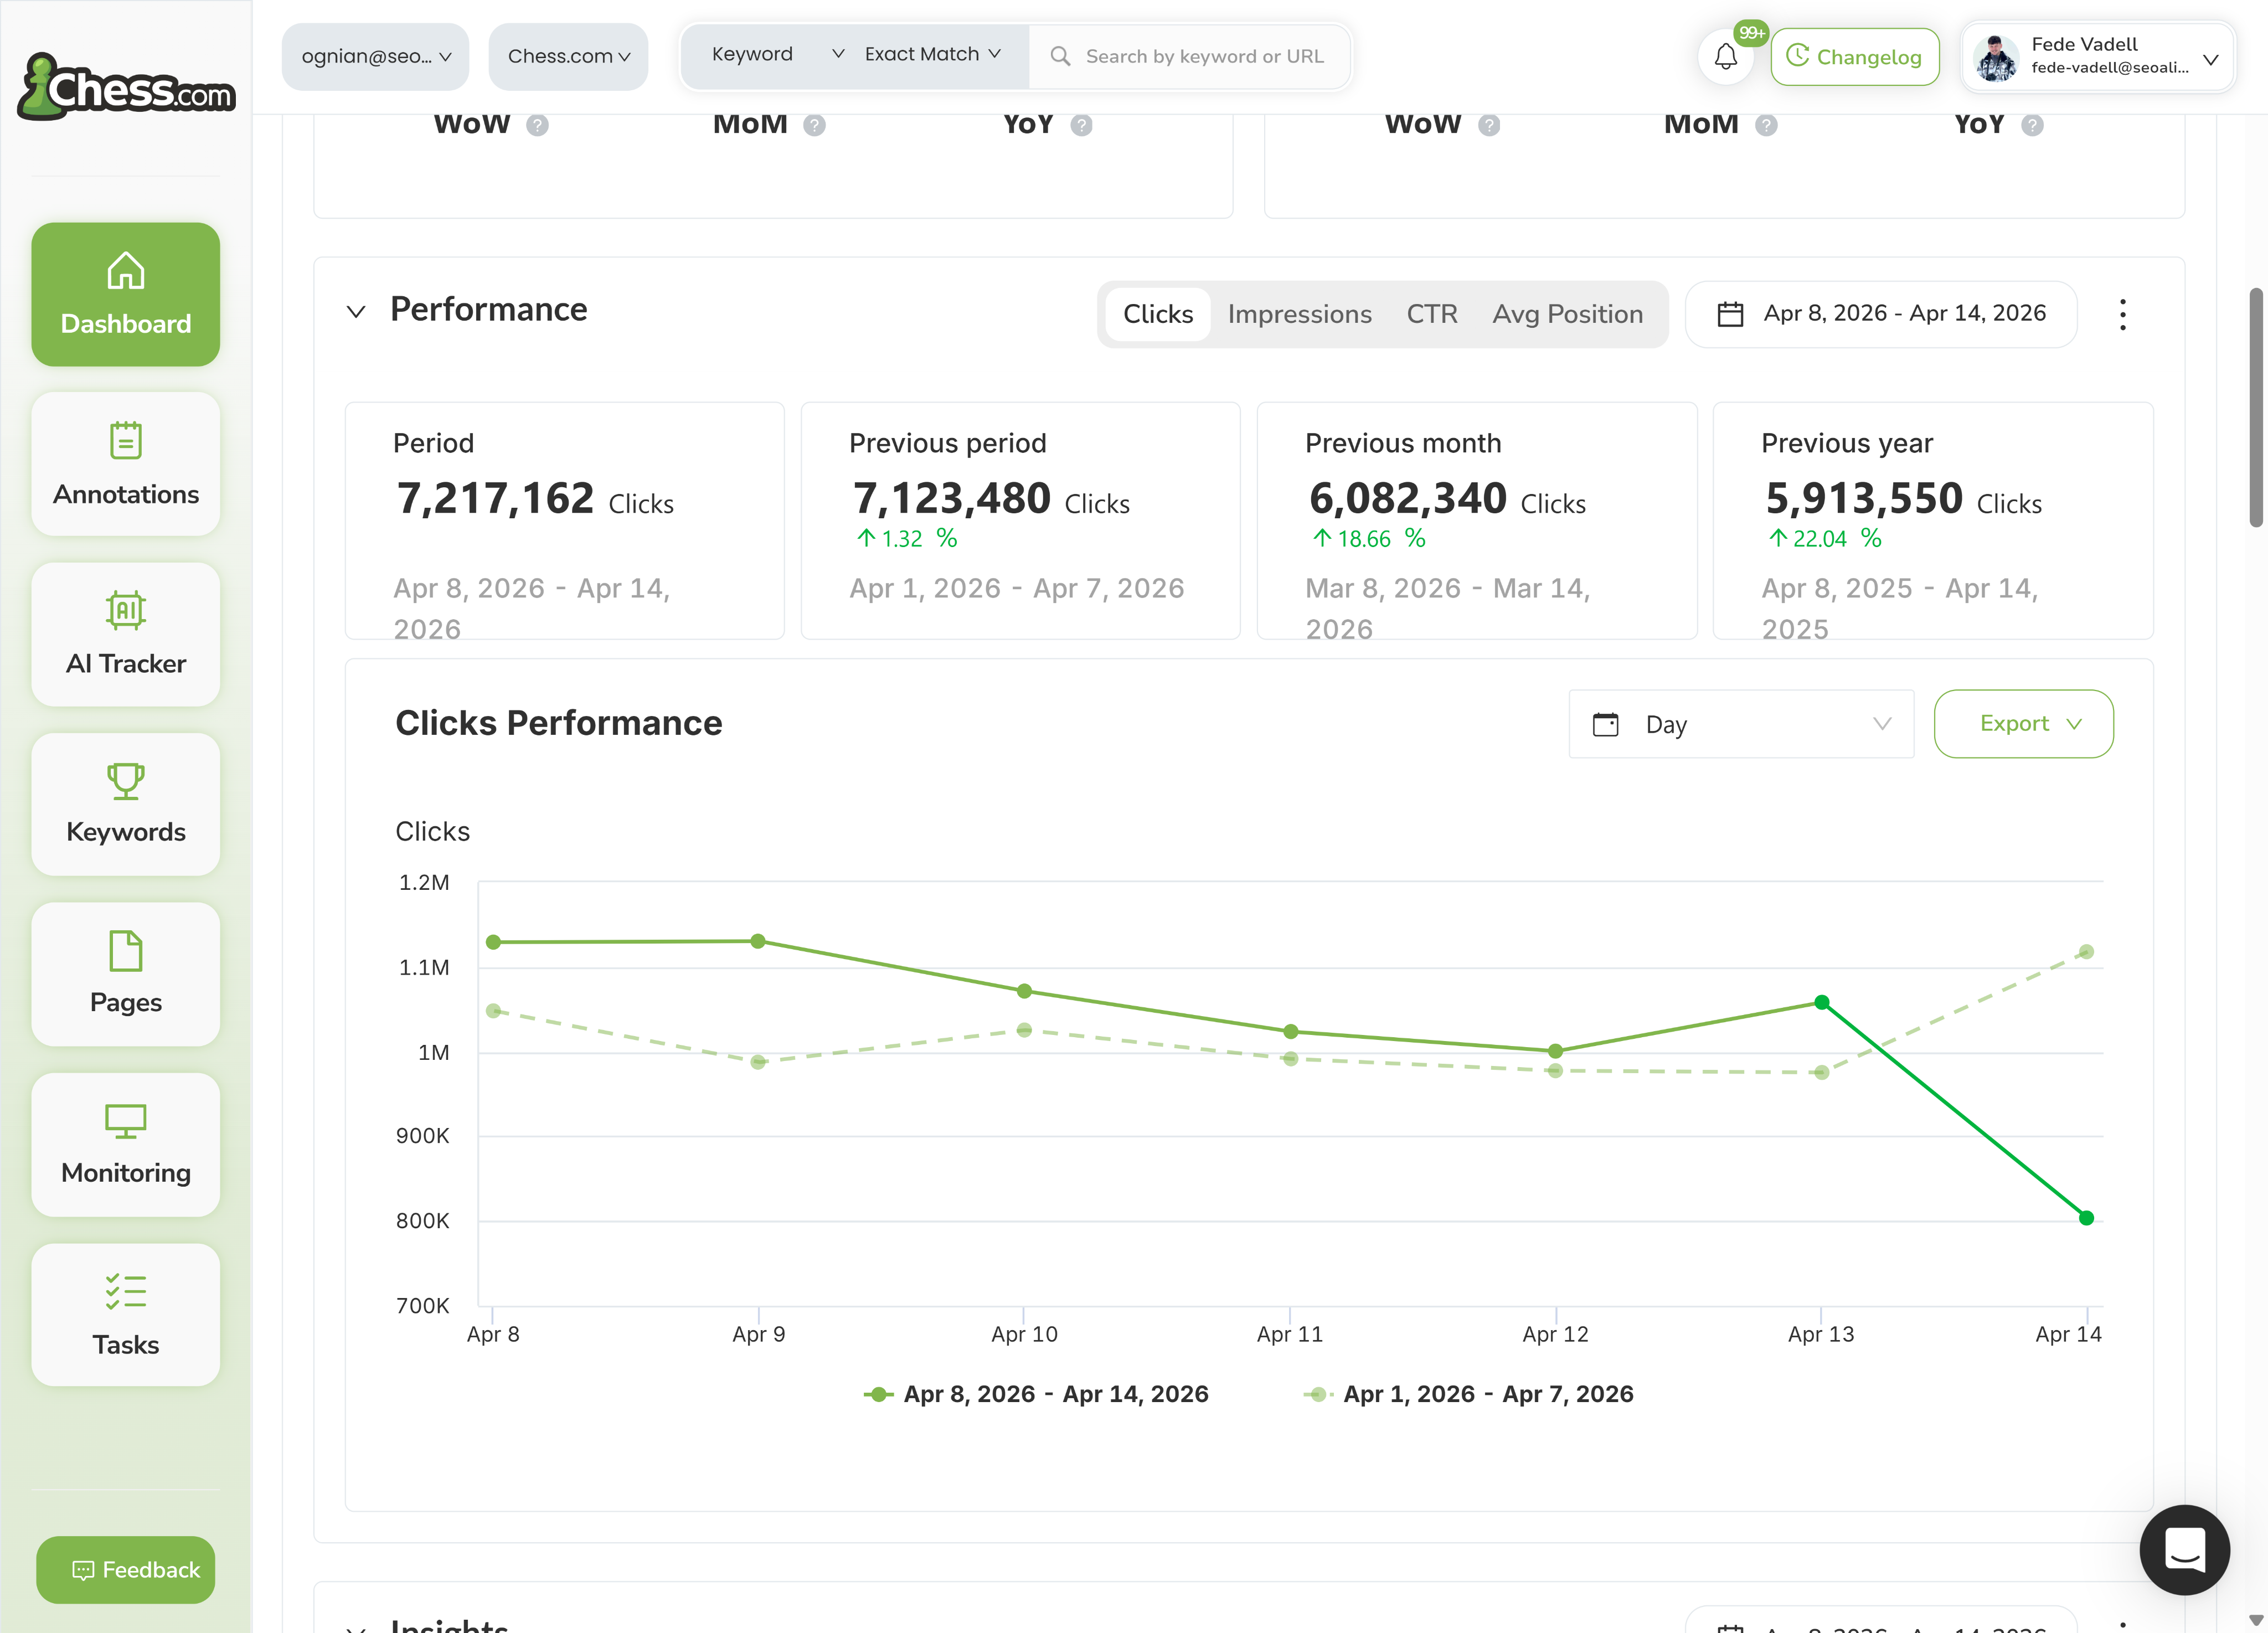Open the Day granularity dropdown
Screen dimensions: 2268x1633
1740,724
